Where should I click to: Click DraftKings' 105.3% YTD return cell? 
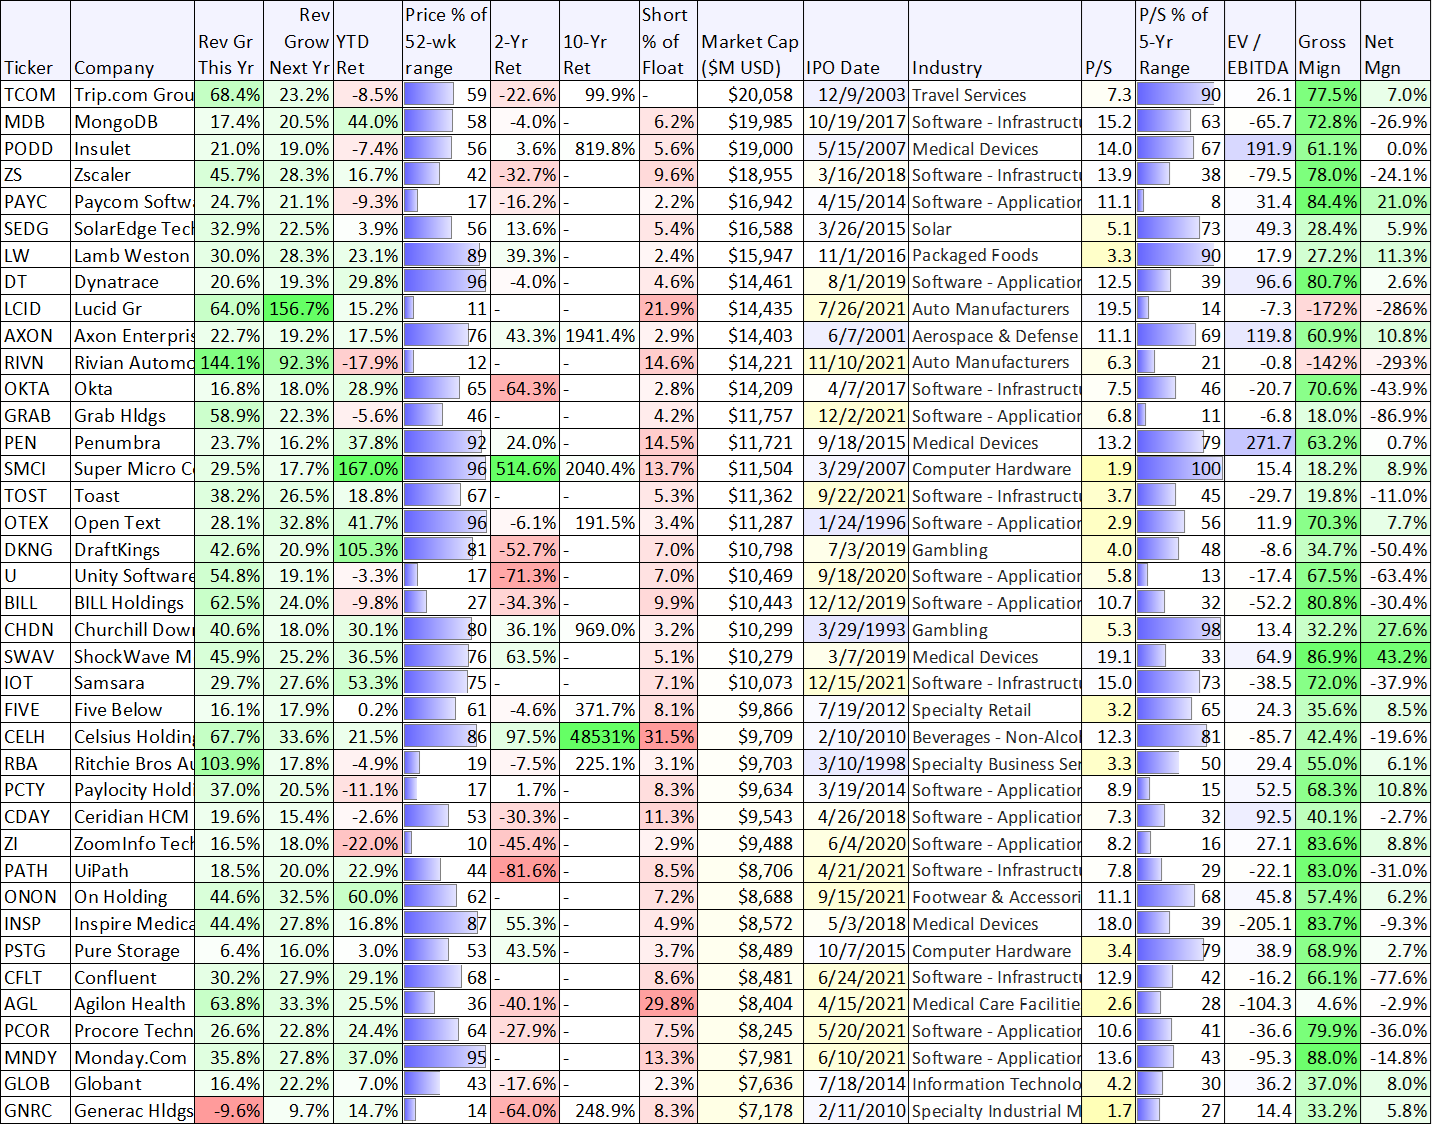point(367,549)
